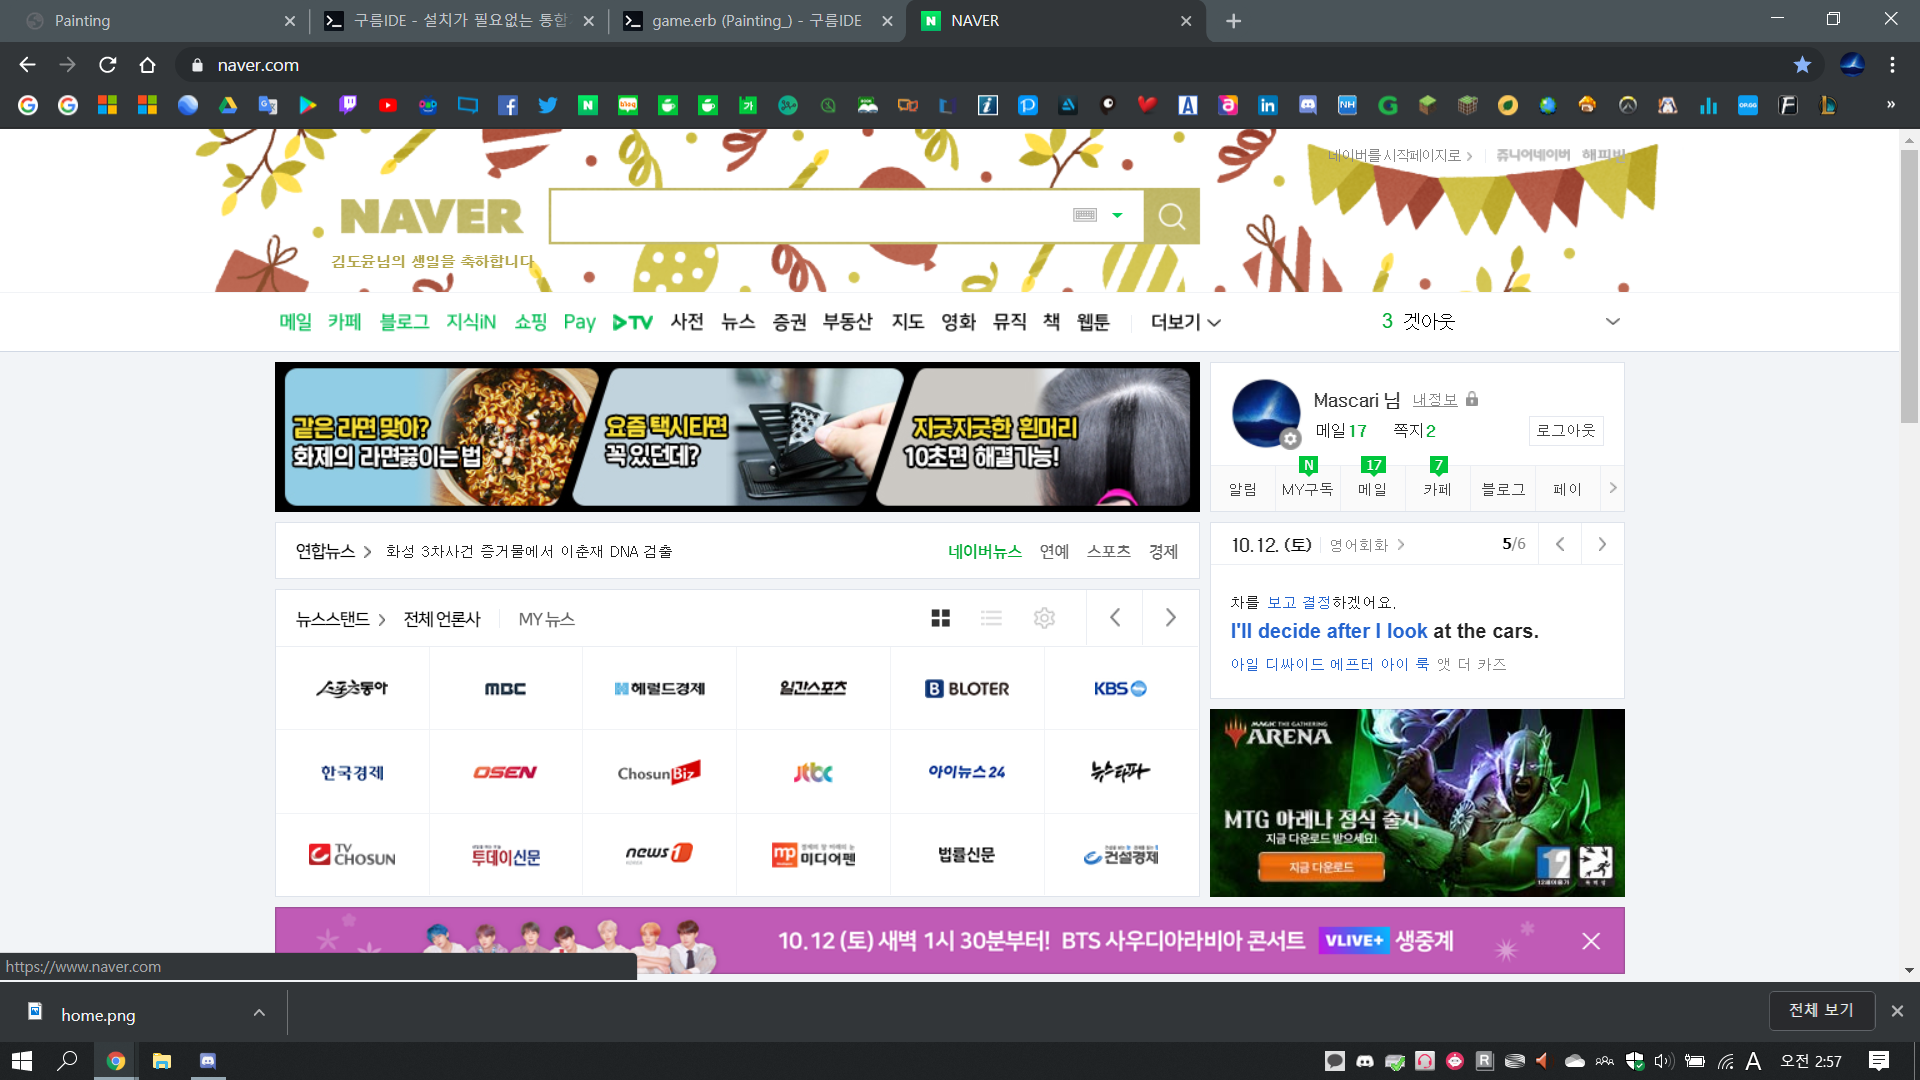Click the 전체 보기 downloads button
Screen dimensions: 1920x1080
pos(1821,1010)
